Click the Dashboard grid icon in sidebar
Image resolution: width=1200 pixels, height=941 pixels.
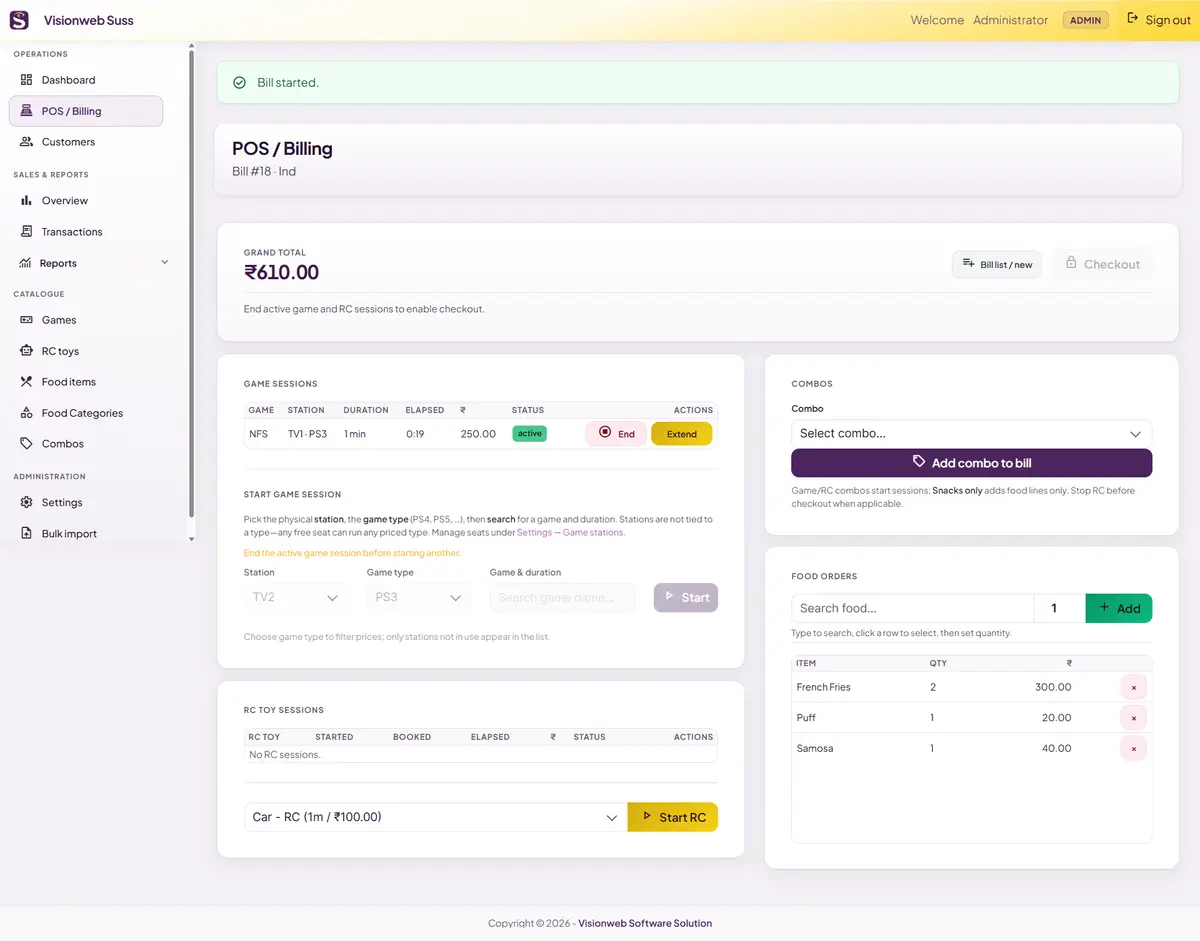point(27,80)
